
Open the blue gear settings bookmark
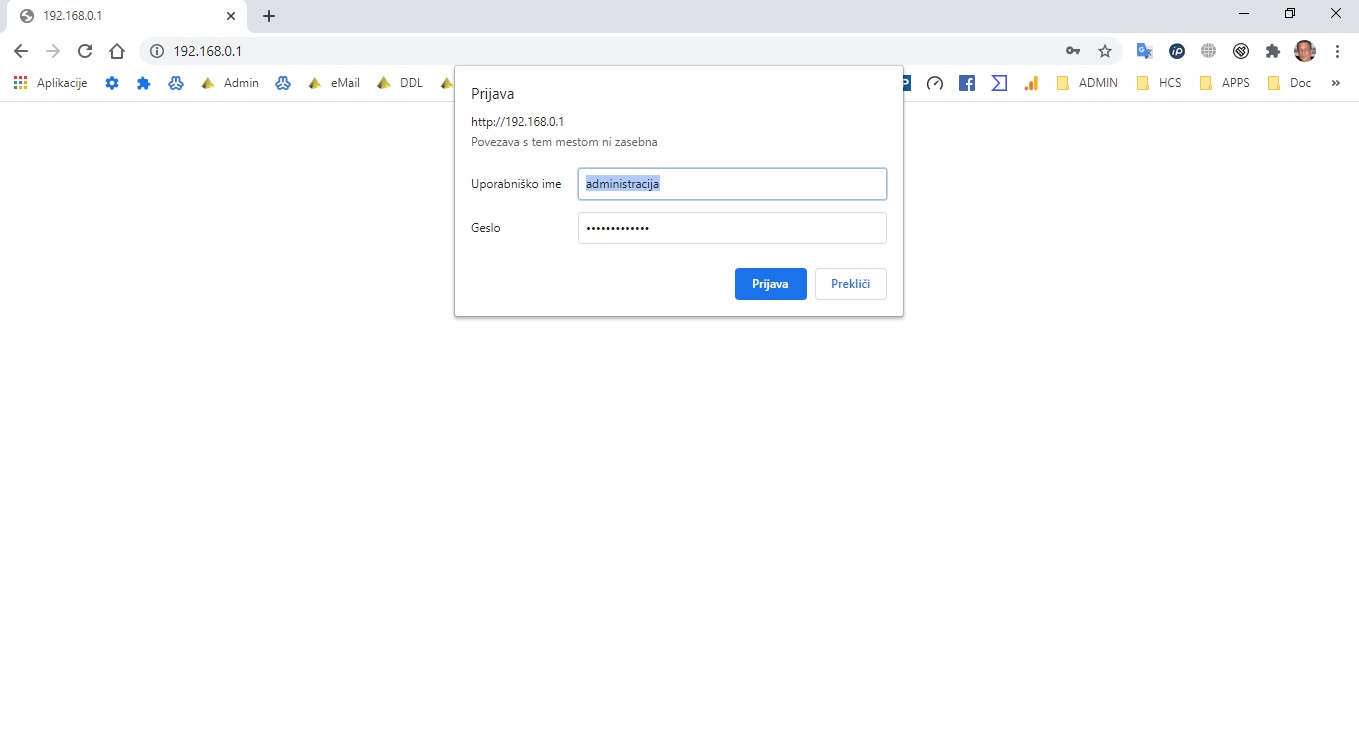tap(112, 83)
